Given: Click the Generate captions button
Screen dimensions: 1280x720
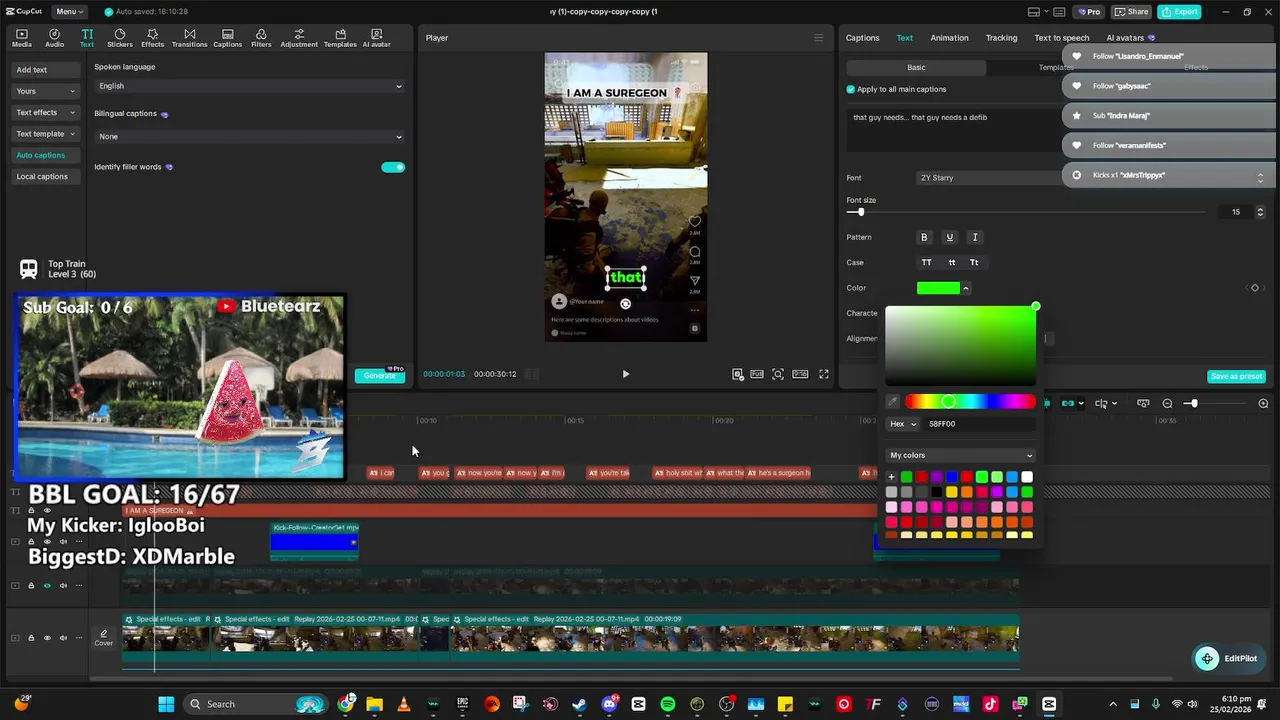Looking at the screenshot, I should pos(380,375).
